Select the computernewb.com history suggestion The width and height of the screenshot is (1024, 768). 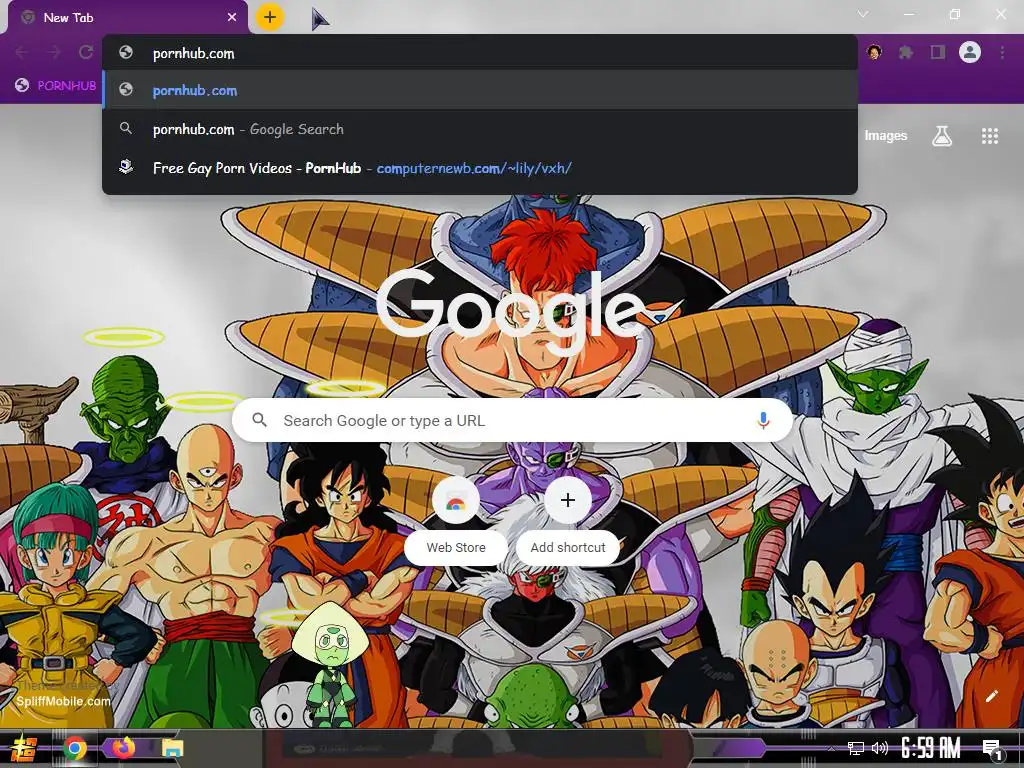pos(479,168)
